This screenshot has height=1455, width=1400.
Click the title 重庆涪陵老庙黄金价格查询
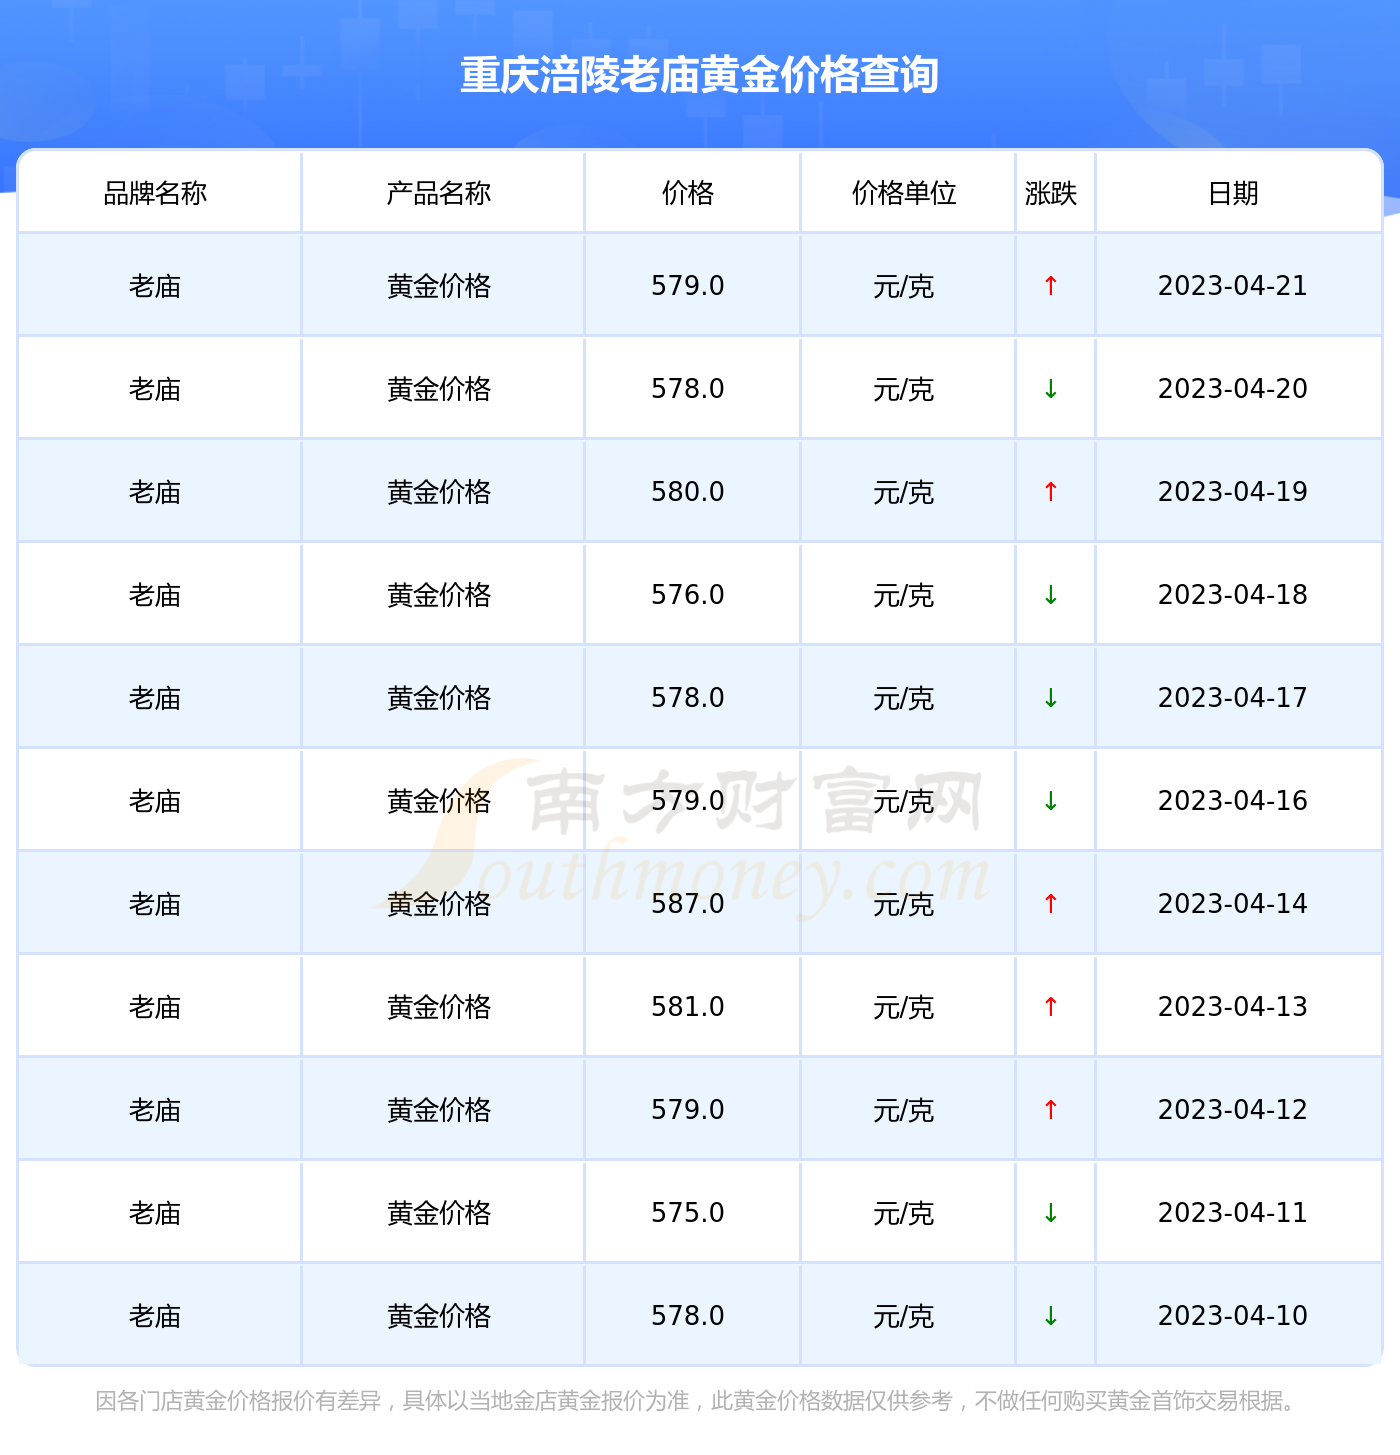(699, 75)
